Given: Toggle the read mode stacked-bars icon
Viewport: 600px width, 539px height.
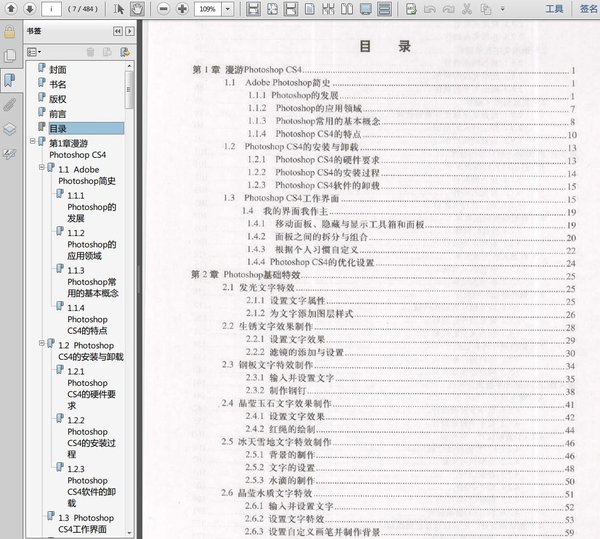Looking at the screenshot, I should [x=385, y=9].
